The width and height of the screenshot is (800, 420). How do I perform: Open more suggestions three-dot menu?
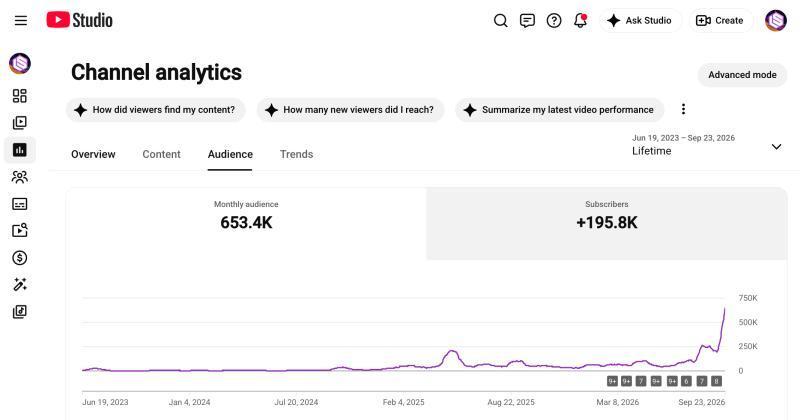click(x=683, y=109)
